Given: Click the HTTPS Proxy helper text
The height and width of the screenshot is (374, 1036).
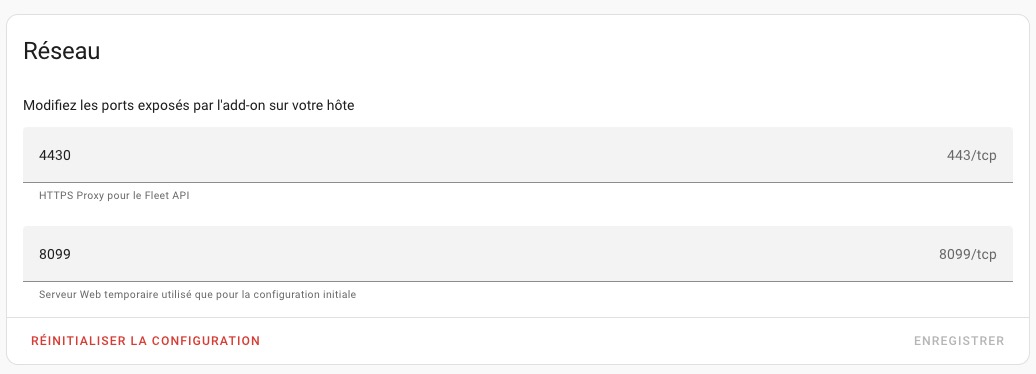Looking at the screenshot, I should pos(114,196).
